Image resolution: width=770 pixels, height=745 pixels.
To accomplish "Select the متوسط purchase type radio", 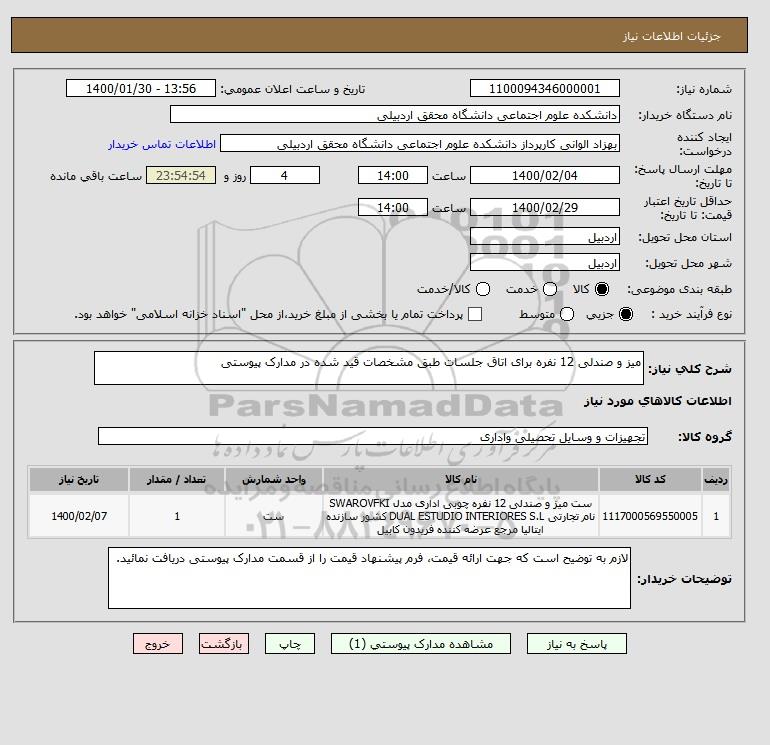I will pos(567,314).
